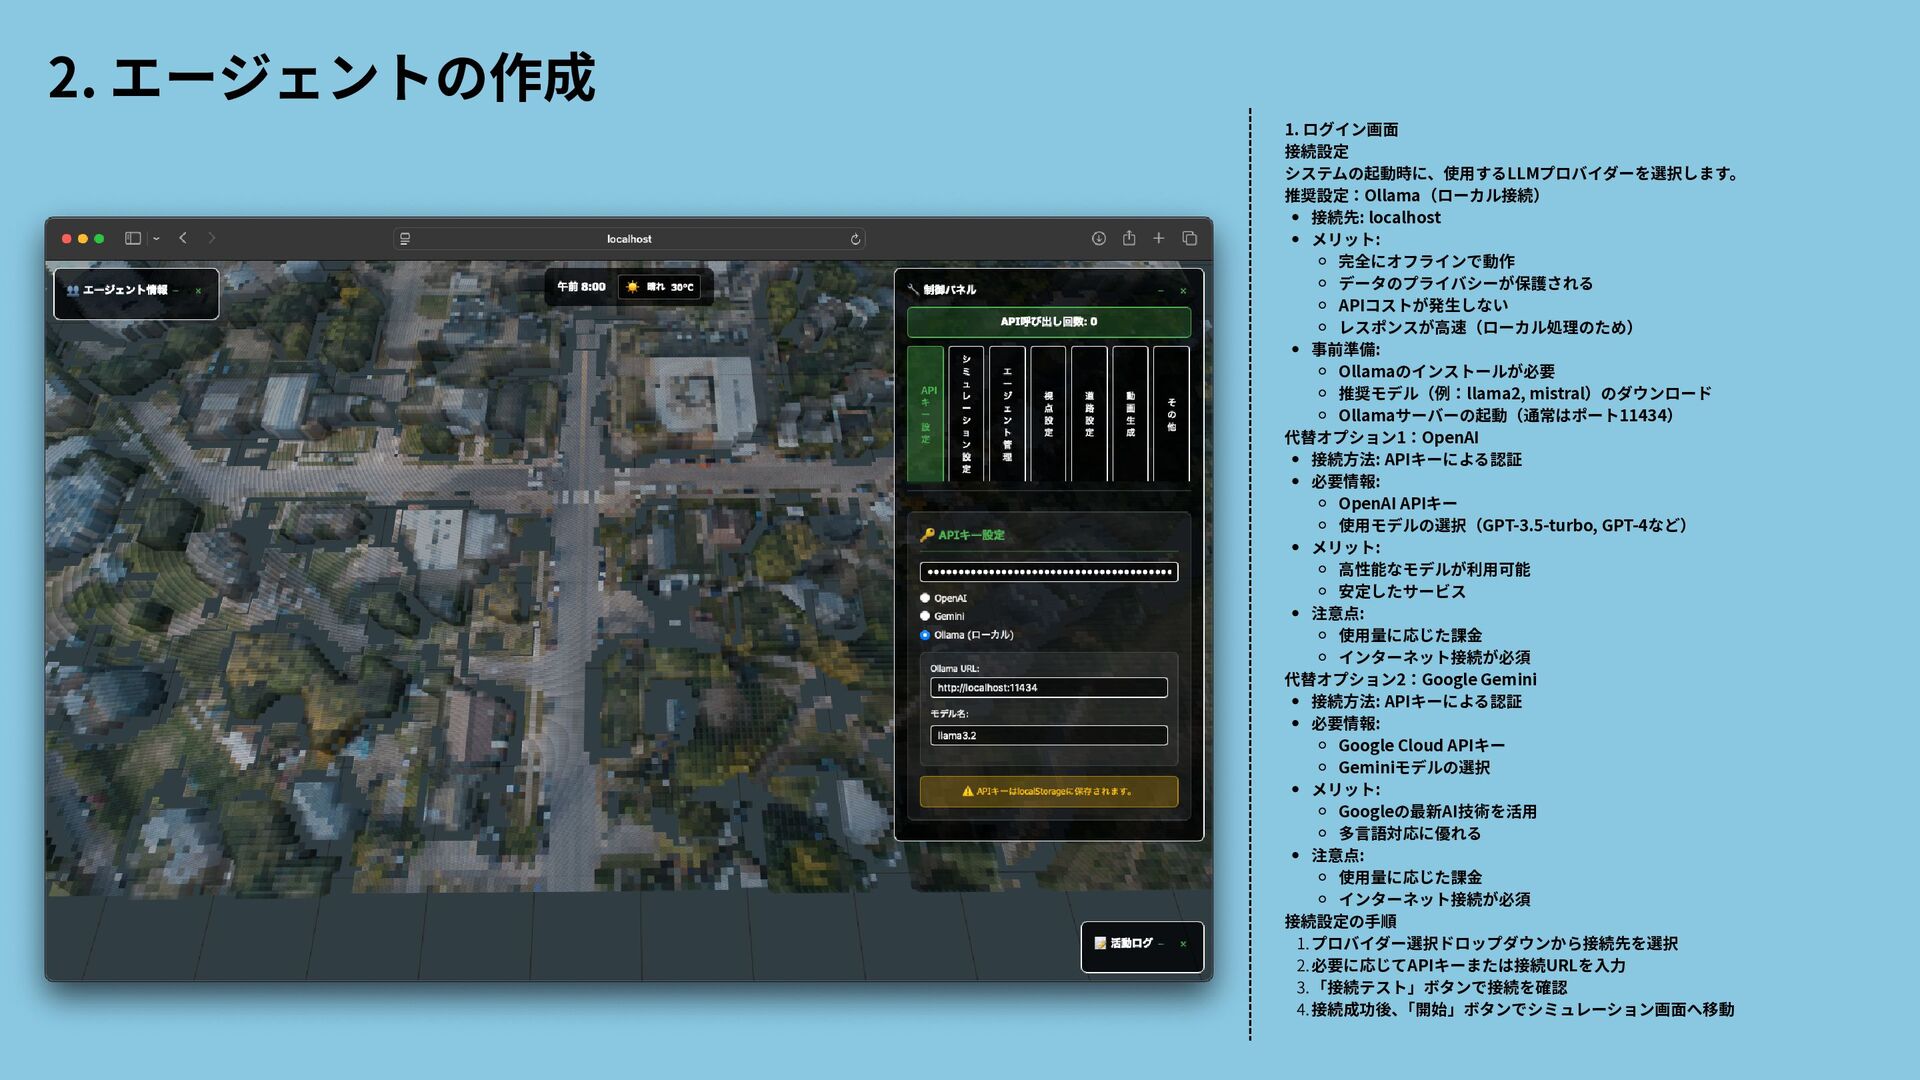Open the Safari downloads icon

coord(1098,238)
